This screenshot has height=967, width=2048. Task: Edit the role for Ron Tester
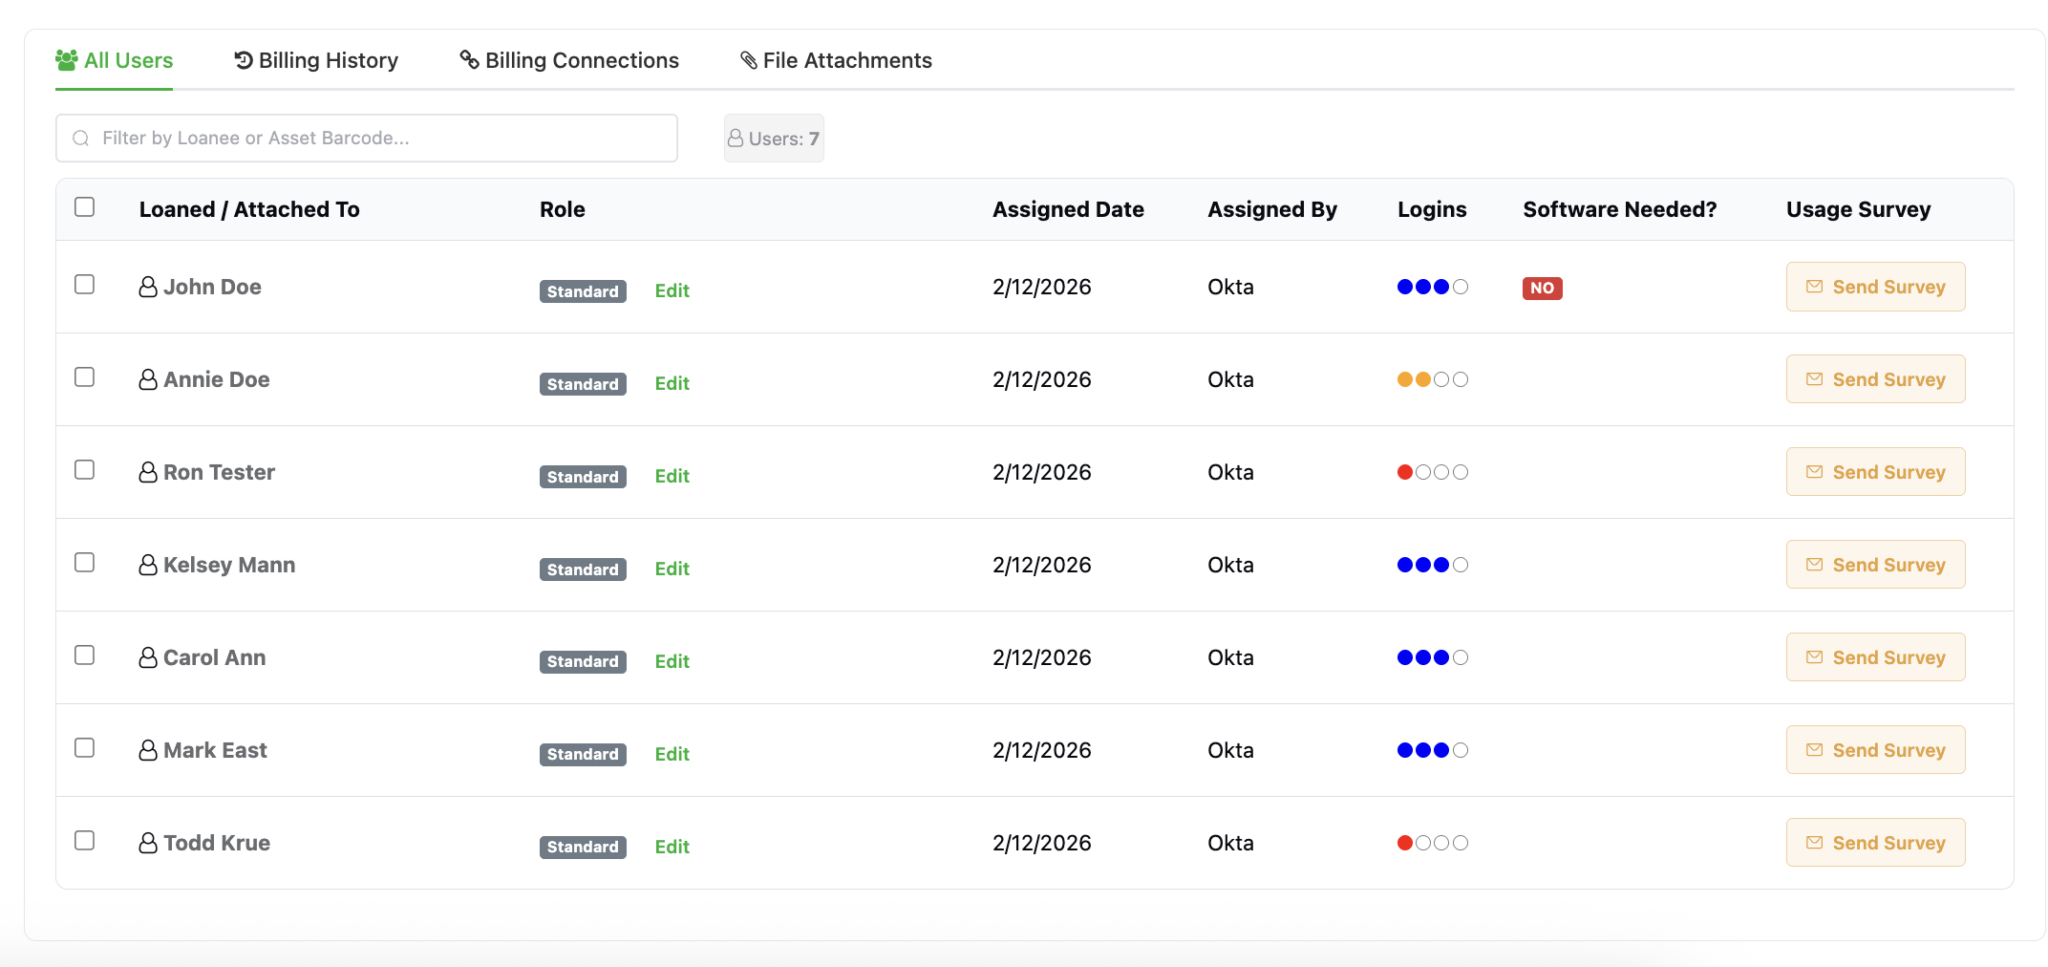coord(672,476)
